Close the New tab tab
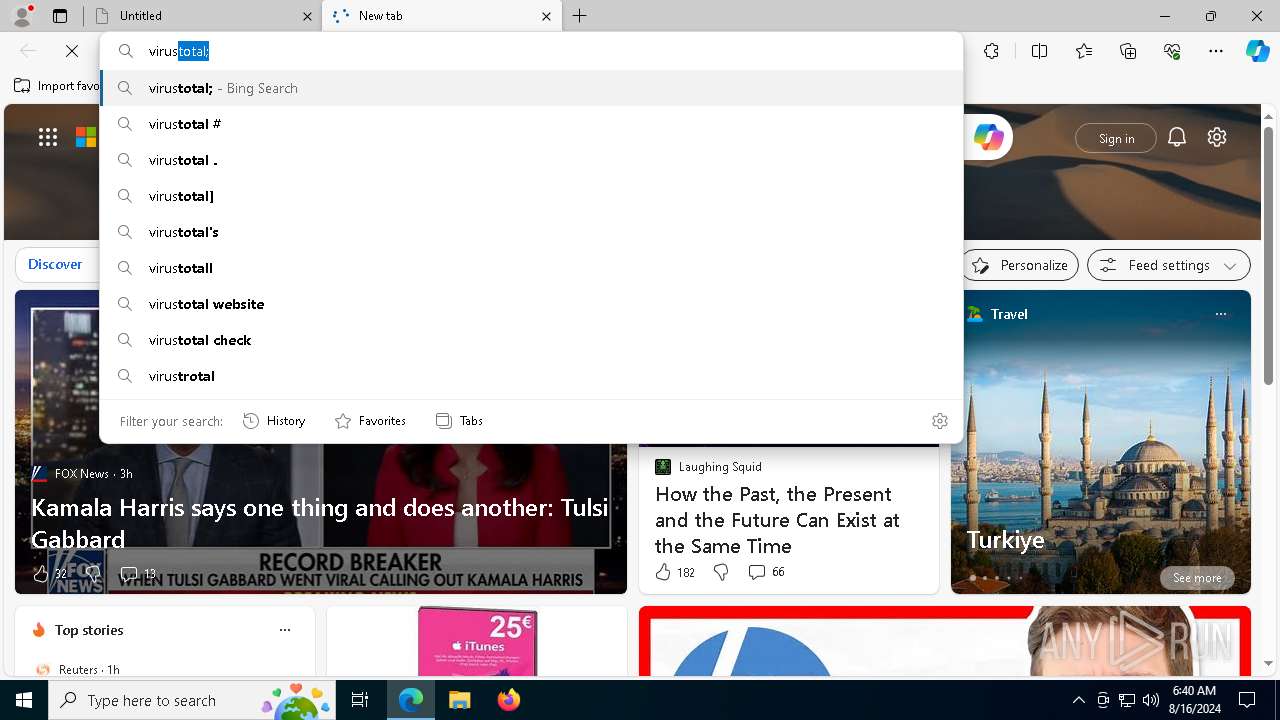The image size is (1280, 720). (x=546, y=16)
